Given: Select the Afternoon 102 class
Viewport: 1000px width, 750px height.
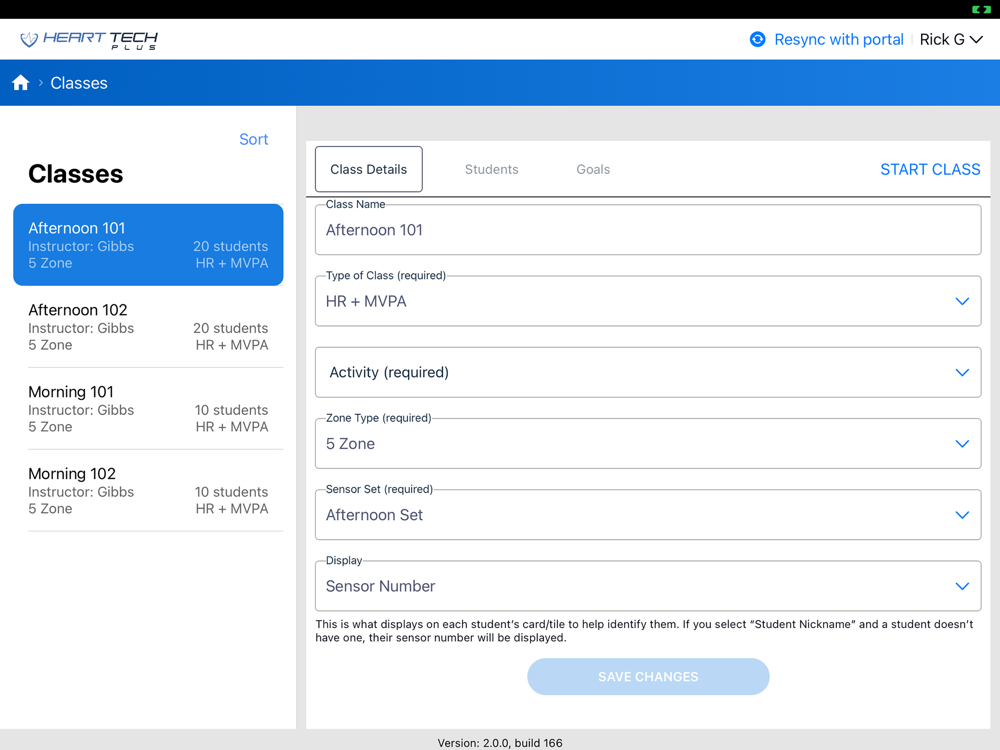Looking at the screenshot, I should pos(148,327).
